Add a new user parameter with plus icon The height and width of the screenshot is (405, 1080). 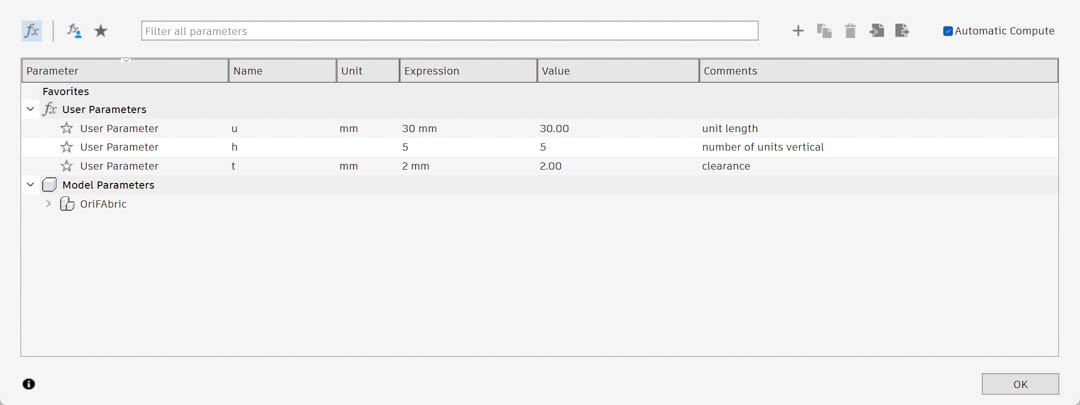[798, 31]
